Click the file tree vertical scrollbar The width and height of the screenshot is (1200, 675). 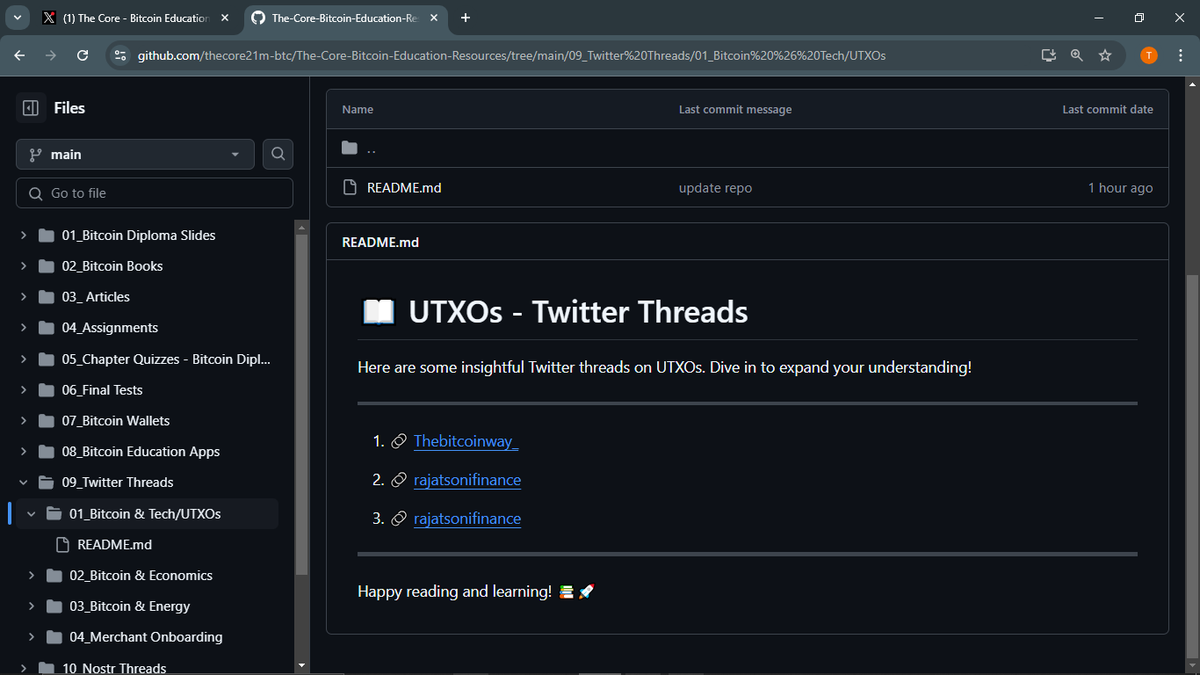tap(303, 405)
